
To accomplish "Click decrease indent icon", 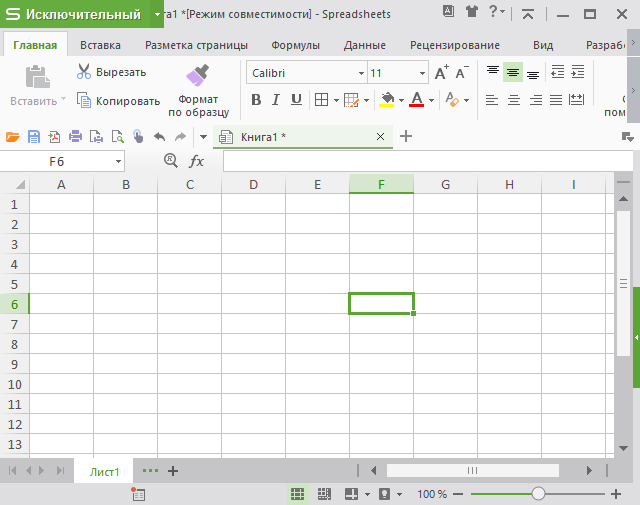I will 557,72.
